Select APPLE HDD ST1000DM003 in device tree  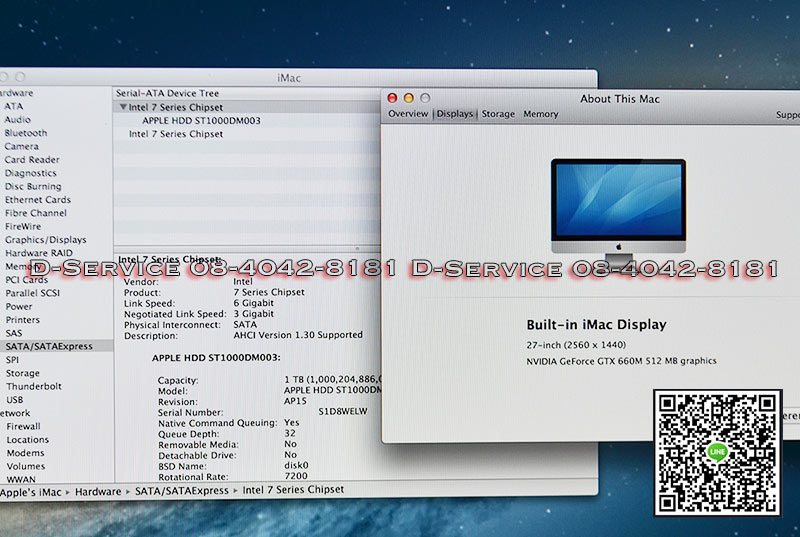coord(201,121)
